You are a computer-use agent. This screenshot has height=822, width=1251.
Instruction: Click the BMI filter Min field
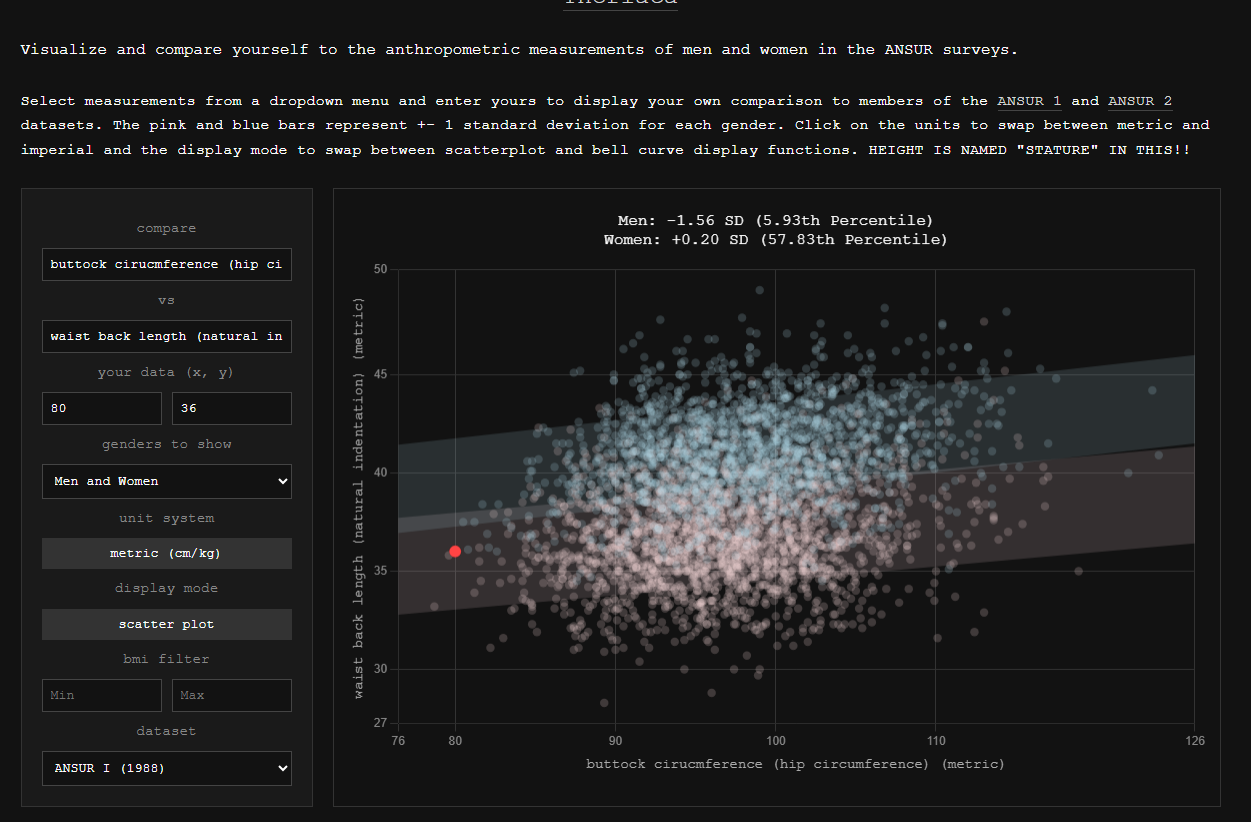point(102,695)
